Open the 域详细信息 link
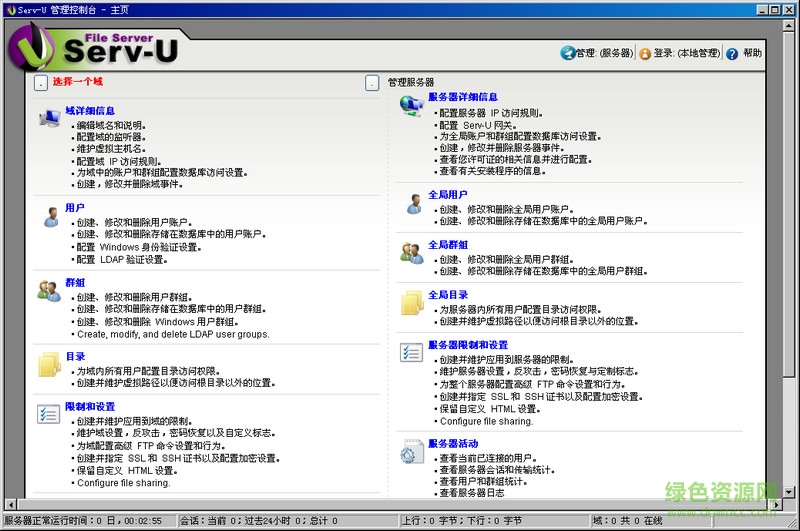Screen dimensions: 800x531 coord(90,110)
